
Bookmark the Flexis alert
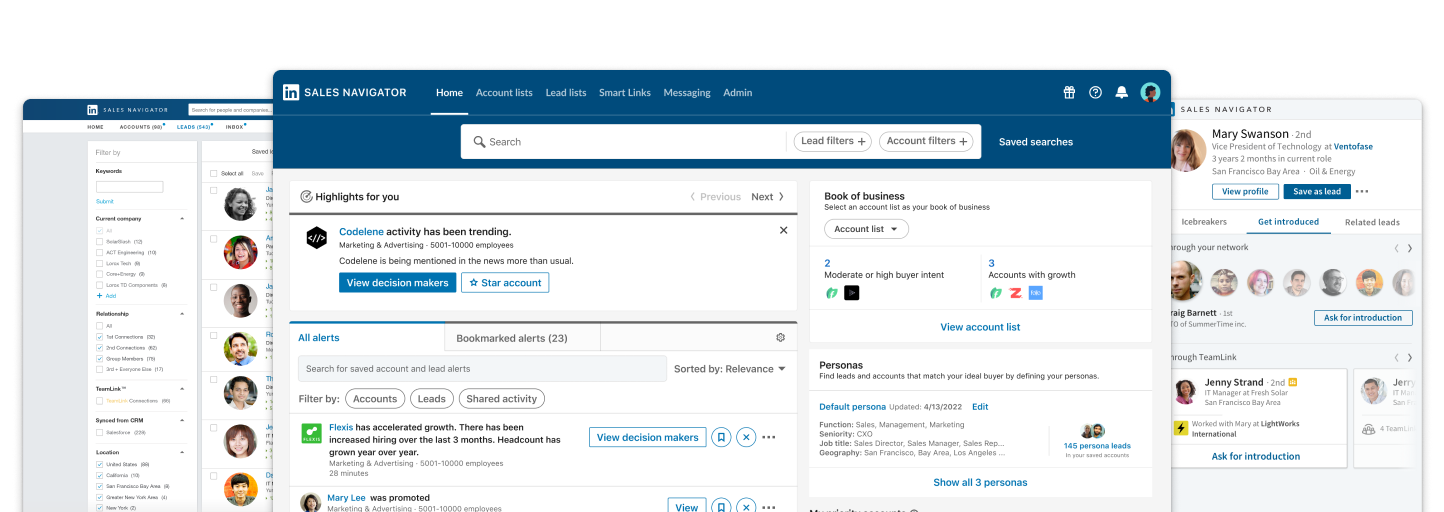(x=721, y=437)
